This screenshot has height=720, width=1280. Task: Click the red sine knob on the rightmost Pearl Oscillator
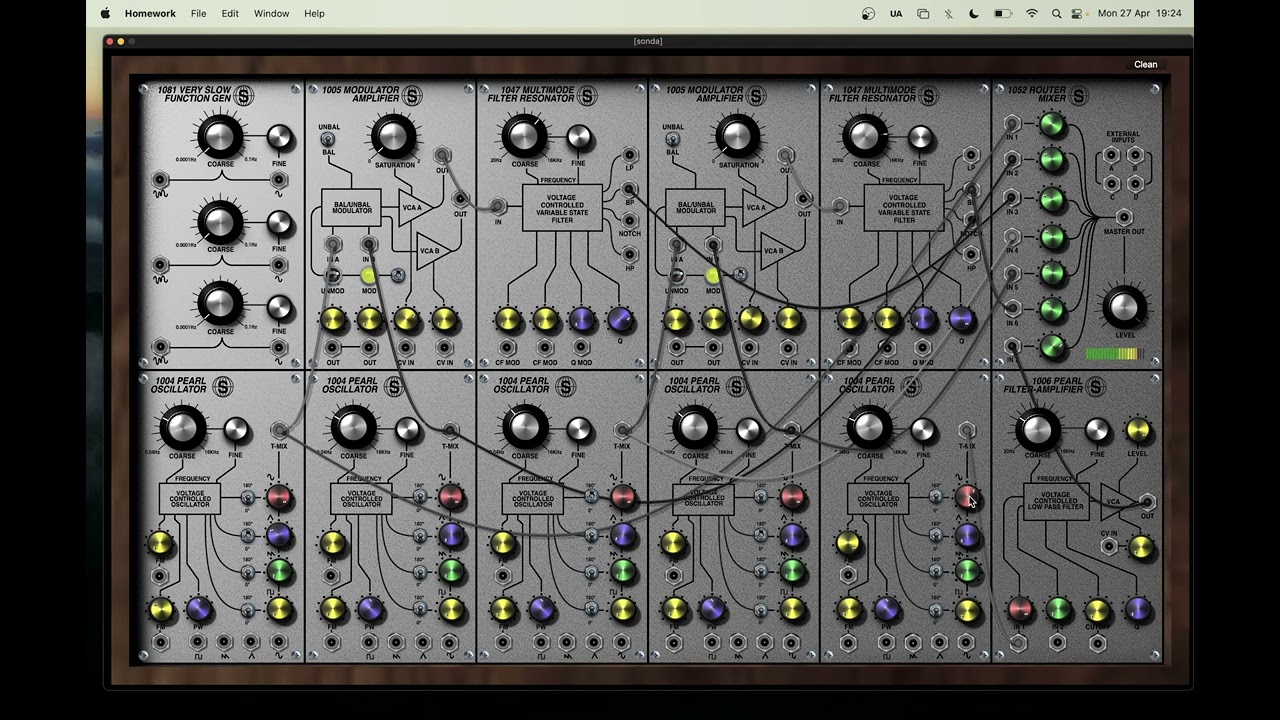[967, 497]
